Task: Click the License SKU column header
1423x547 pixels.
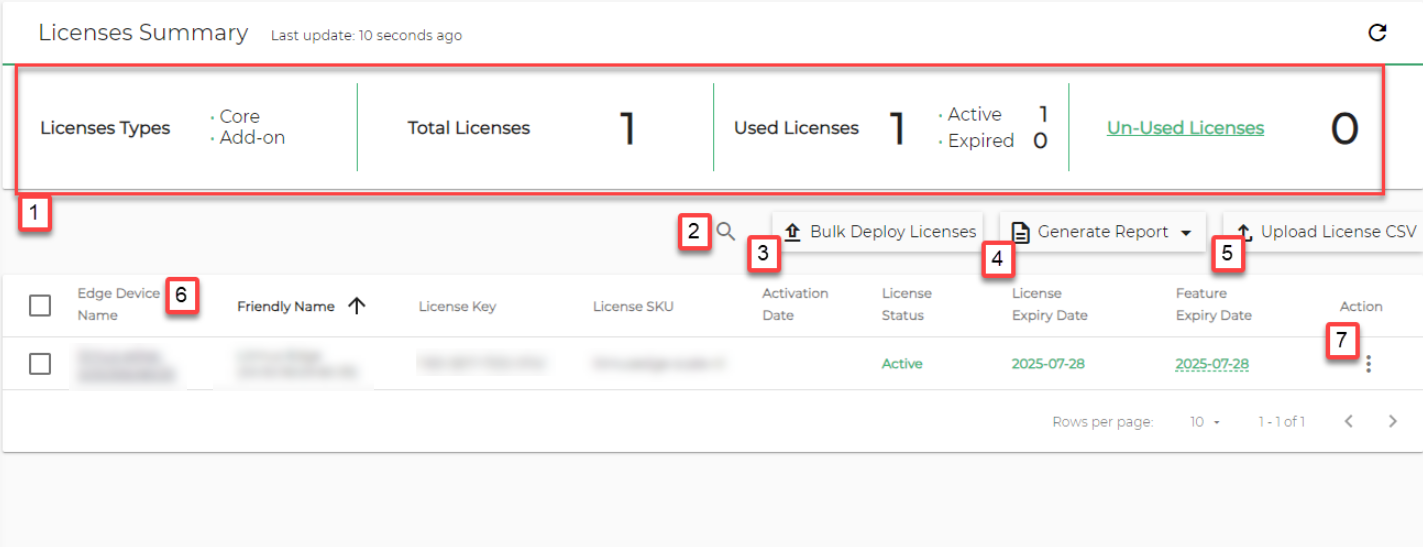Action: pyautogui.click(x=633, y=306)
